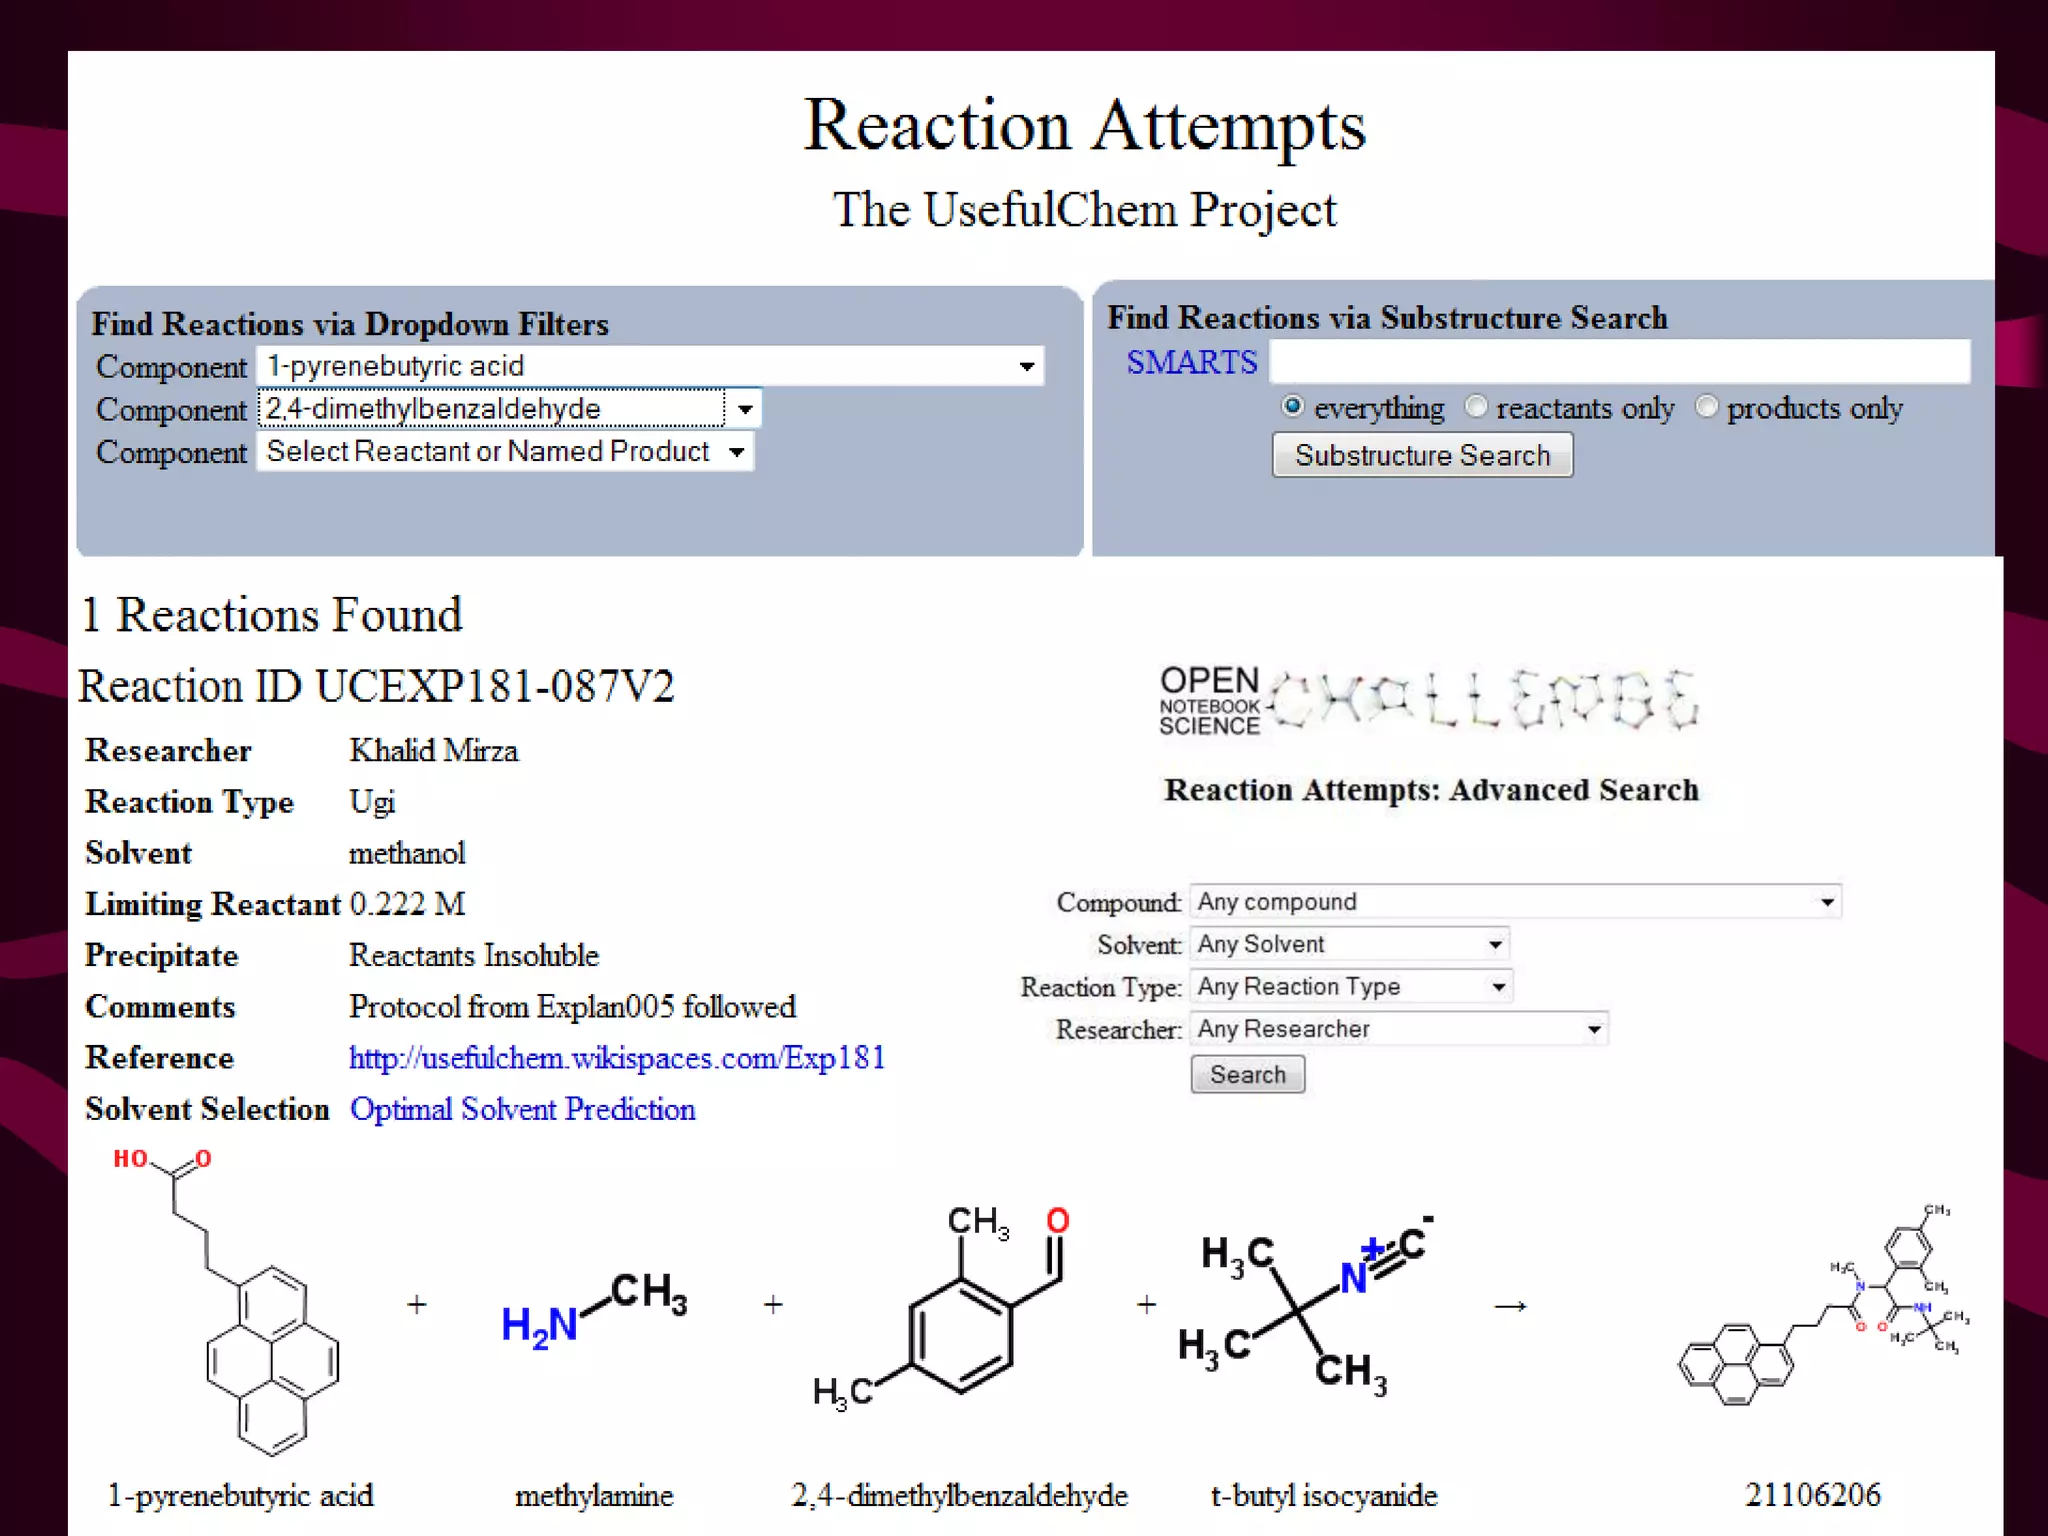
Task: Open the 2,4-dimethylbenzaldehyde component dropdown
Action: pyautogui.click(x=510, y=409)
